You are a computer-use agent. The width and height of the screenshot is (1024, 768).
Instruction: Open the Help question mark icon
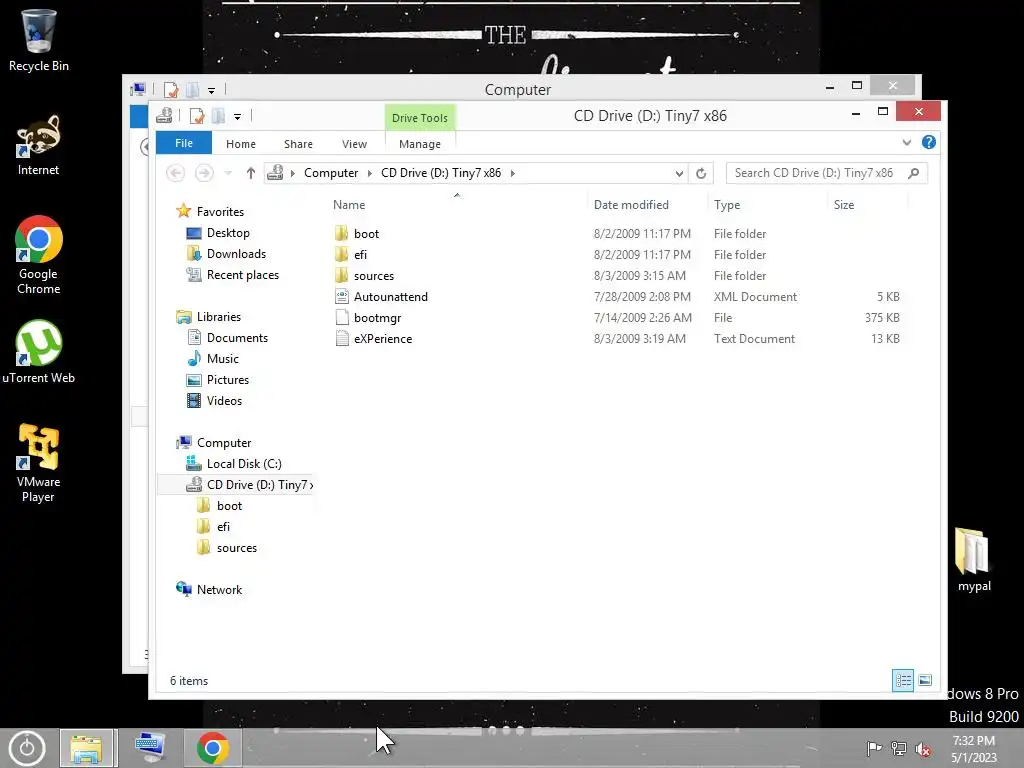pyautogui.click(x=929, y=142)
